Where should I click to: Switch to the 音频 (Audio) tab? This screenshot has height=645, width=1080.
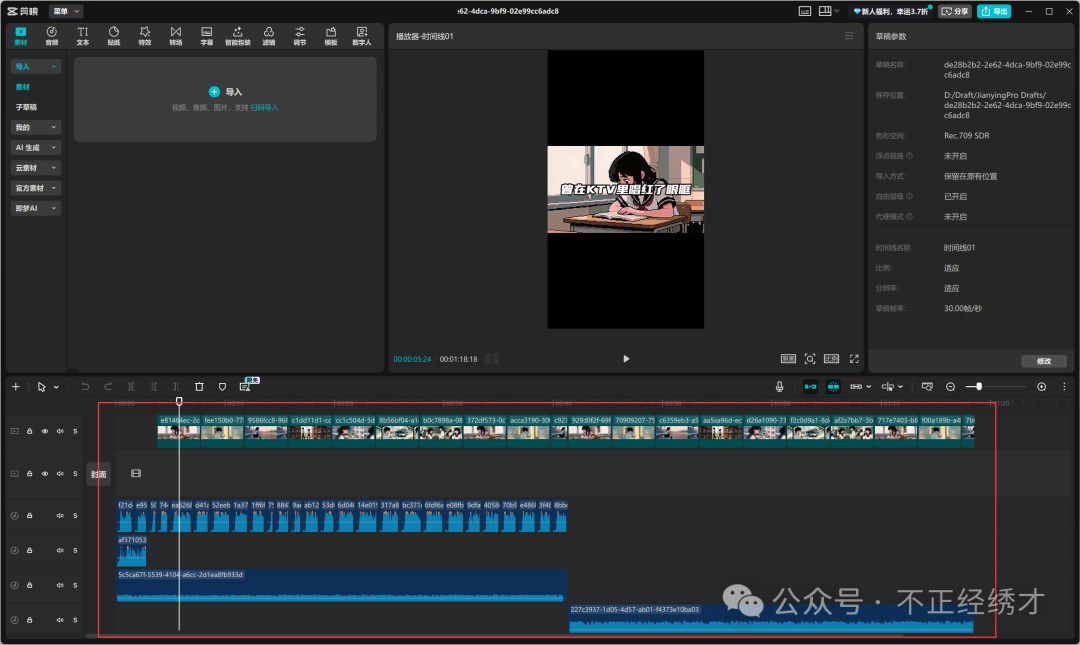(x=52, y=36)
